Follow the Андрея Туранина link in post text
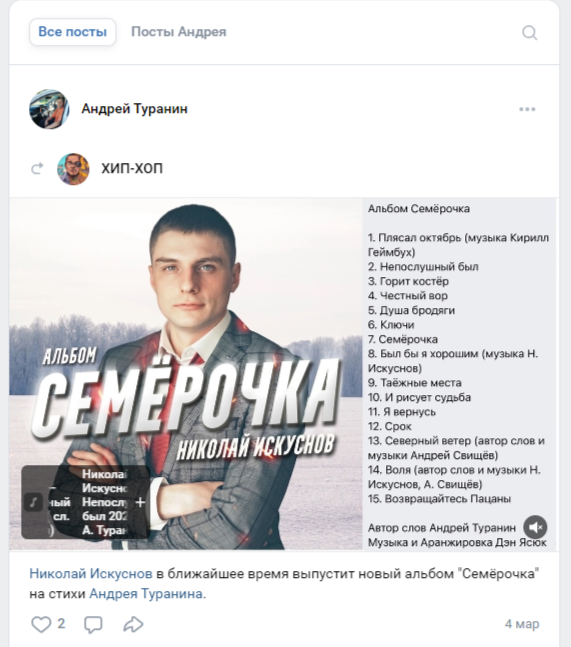 pyautogui.click(x=146, y=594)
